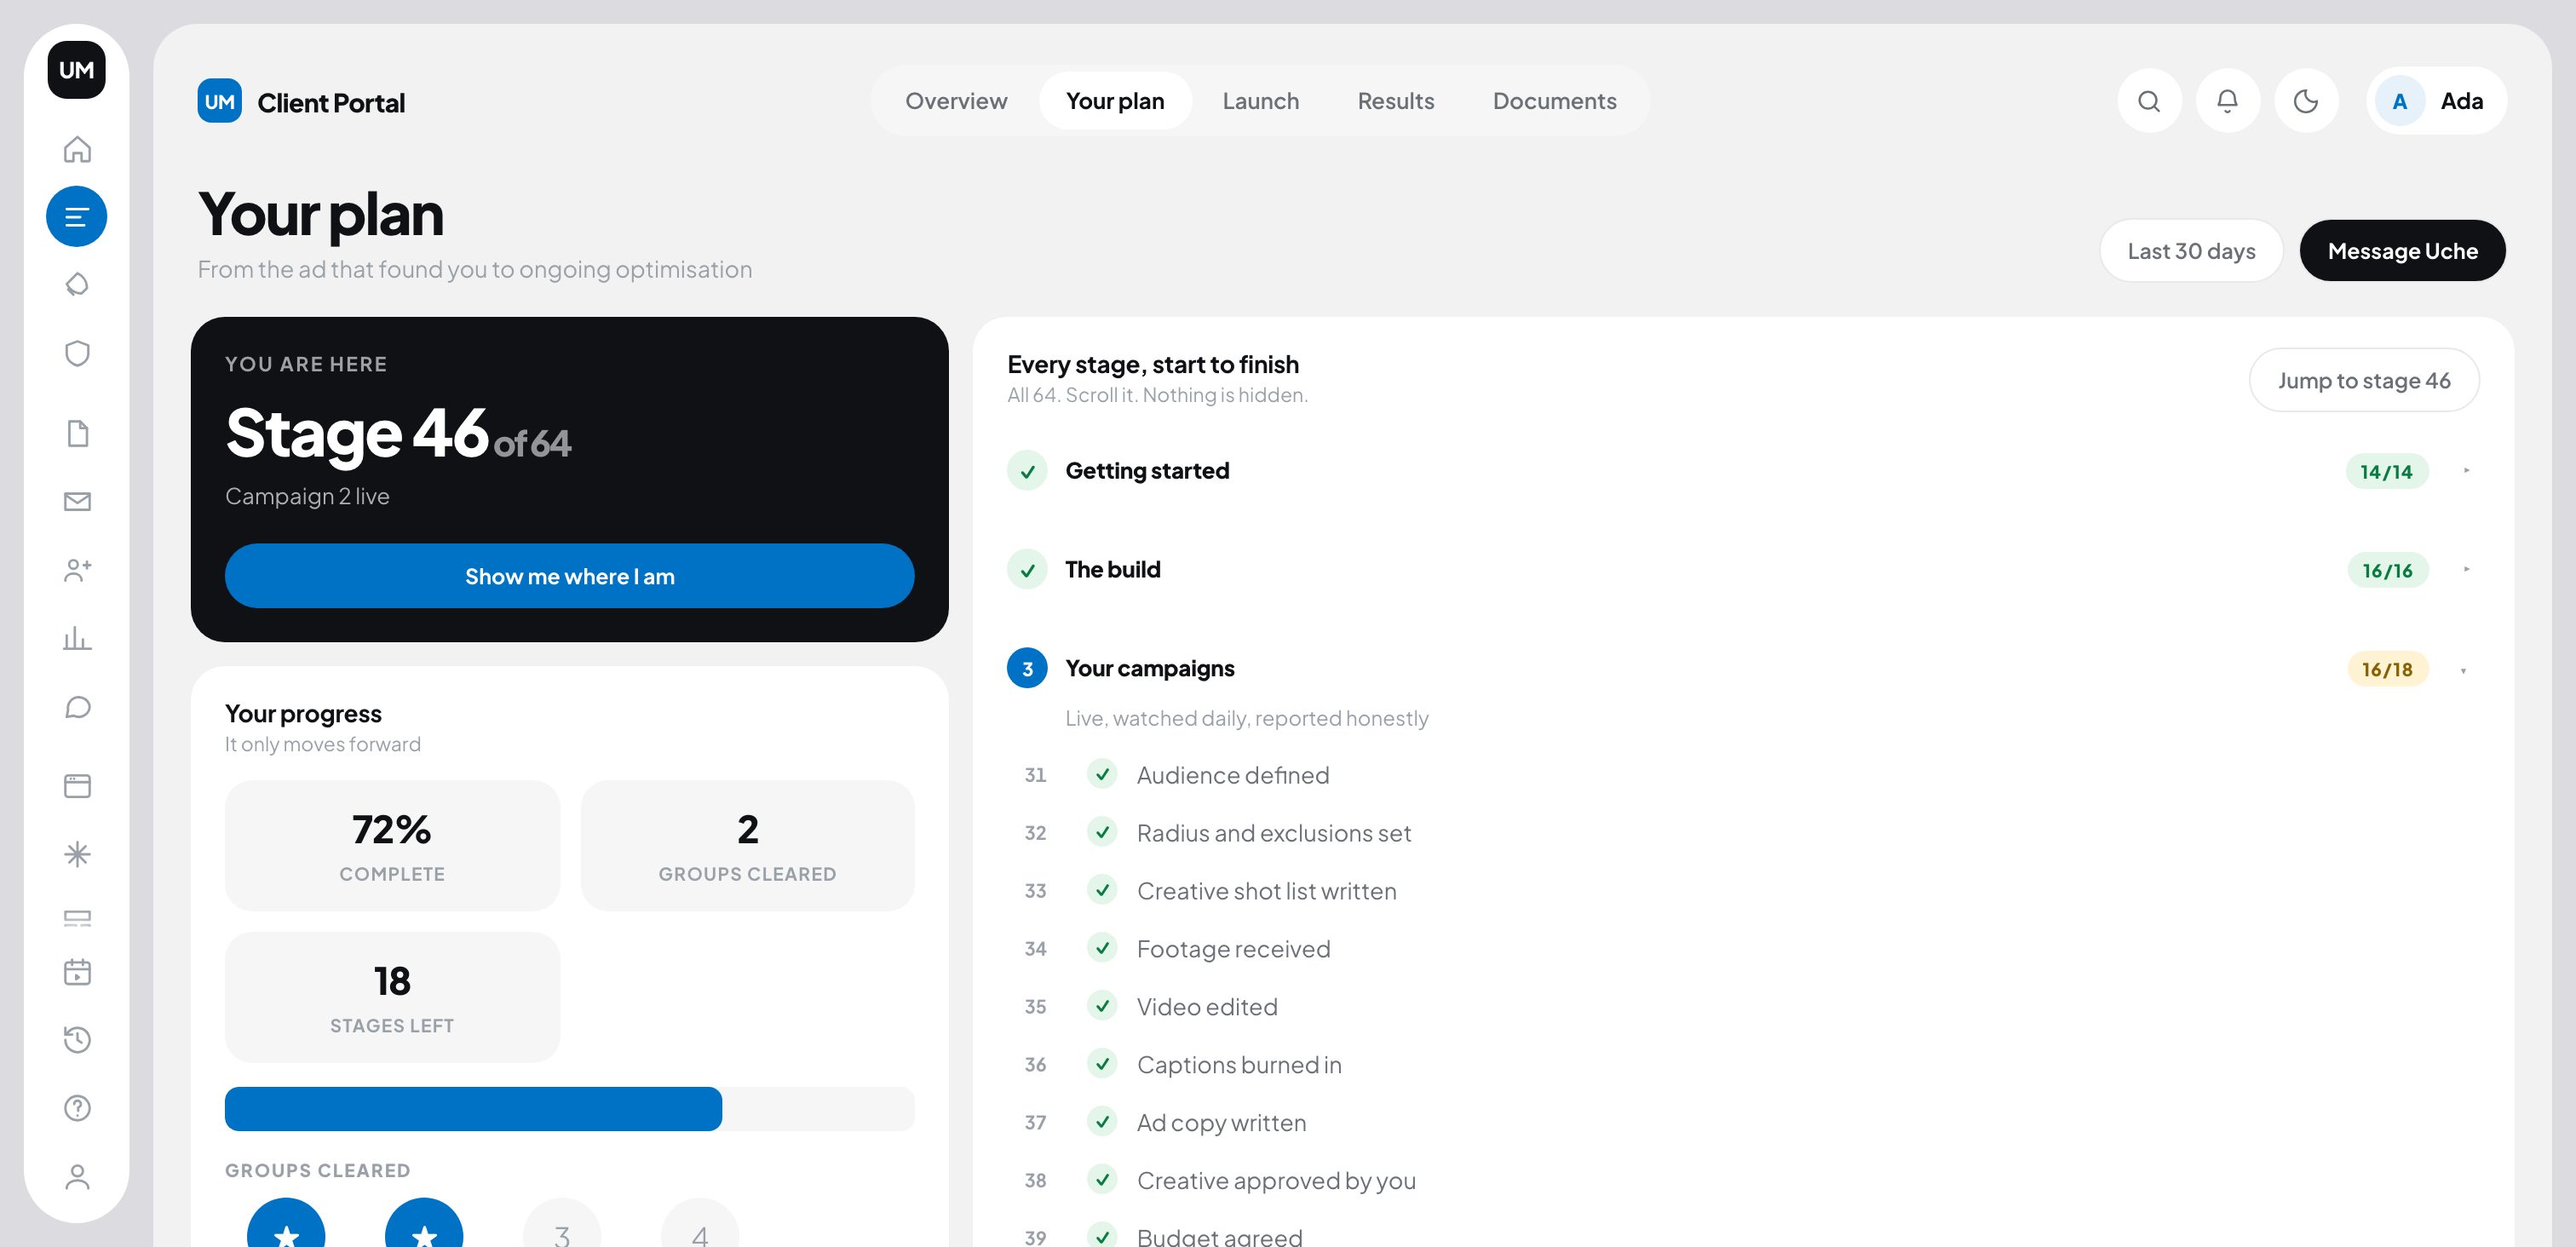Screen dimensions: 2576x1247
Task: Toggle check mark for Video edited
Action: pos(1102,1006)
